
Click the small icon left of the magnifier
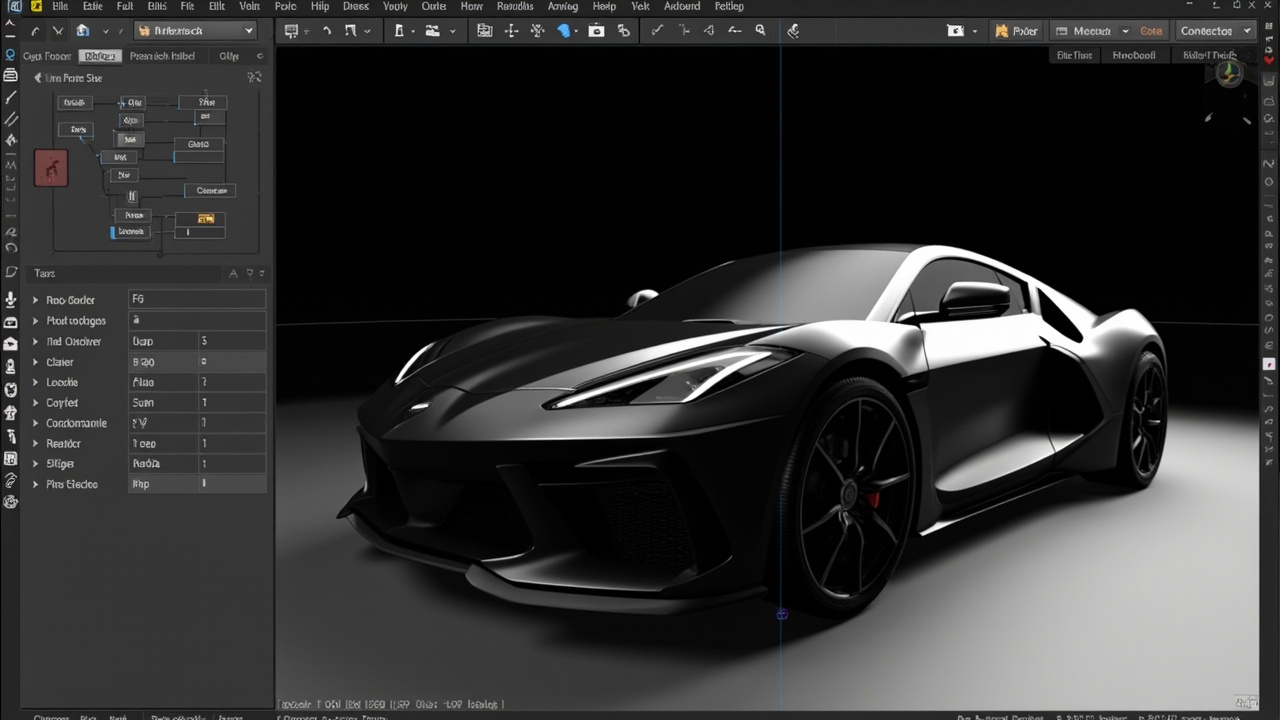click(x=735, y=31)
